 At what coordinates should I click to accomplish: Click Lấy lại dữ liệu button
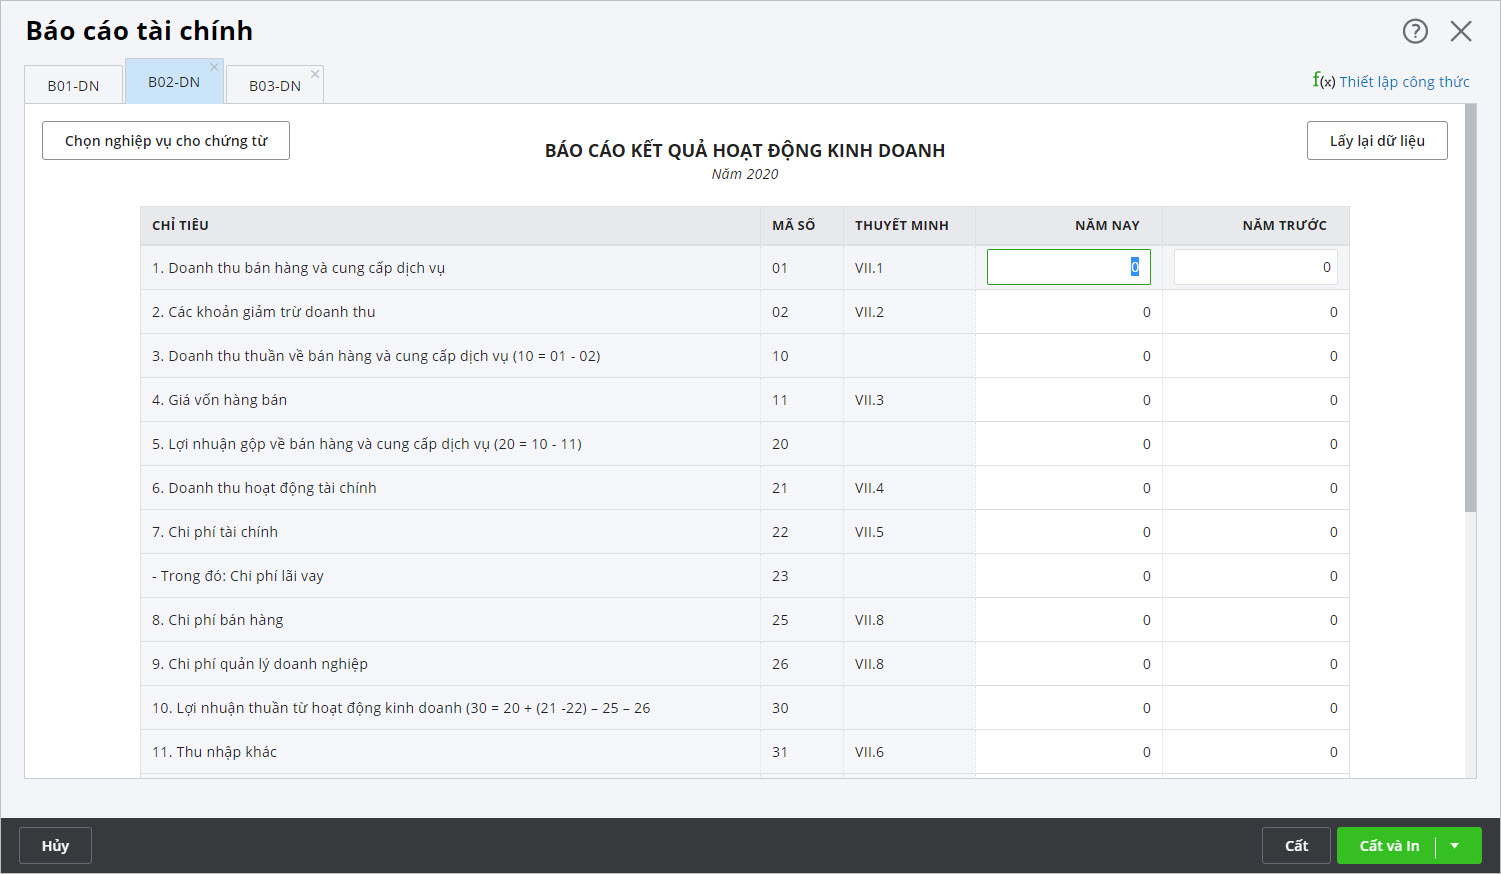click(1377, 141)
